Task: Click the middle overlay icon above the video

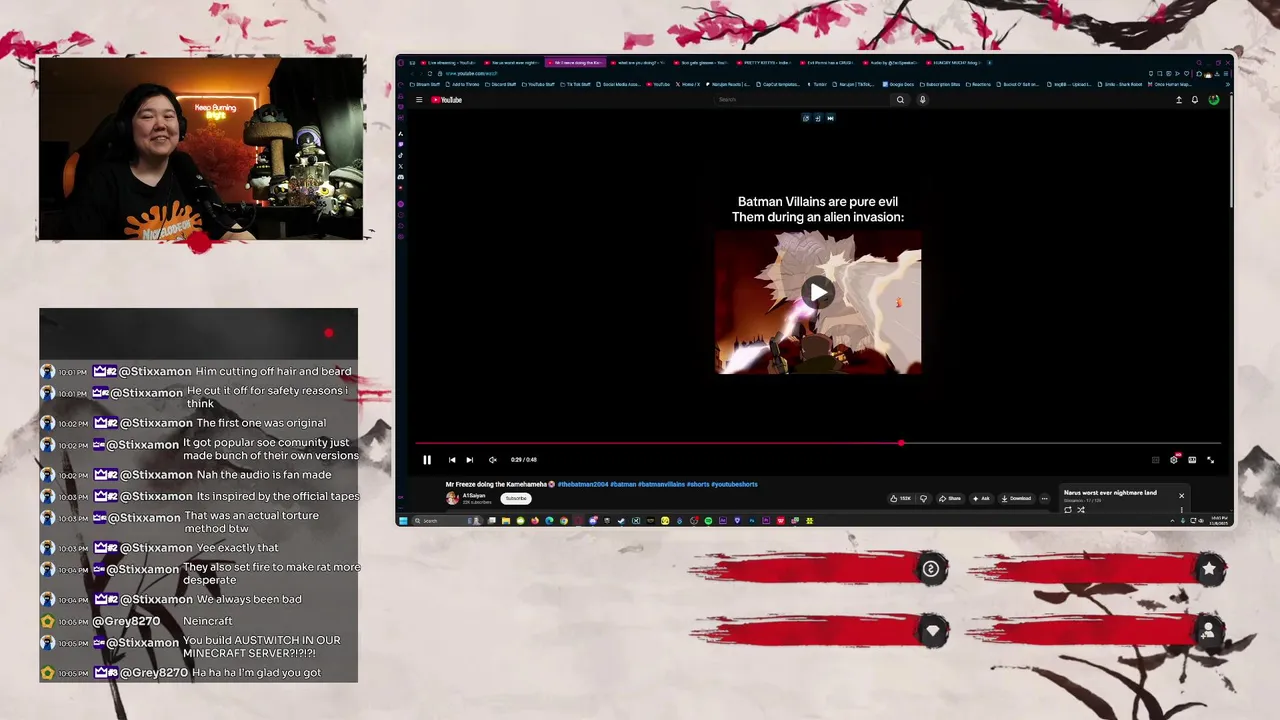Action: (818, 118)
